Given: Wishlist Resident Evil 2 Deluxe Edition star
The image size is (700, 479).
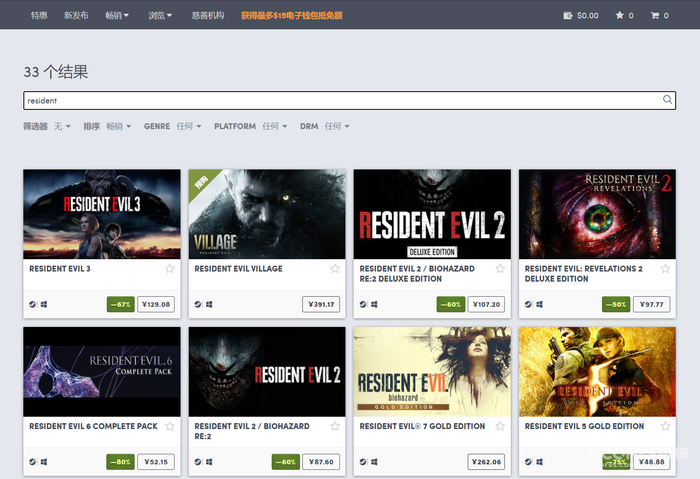Looking at the screenshot, I should (500, 268).
